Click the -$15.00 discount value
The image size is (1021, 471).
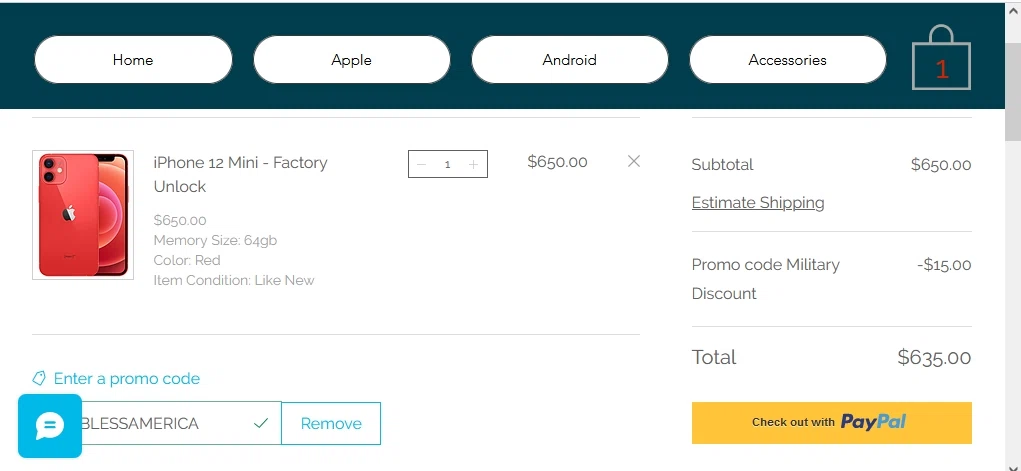click(x=944, y=265)
